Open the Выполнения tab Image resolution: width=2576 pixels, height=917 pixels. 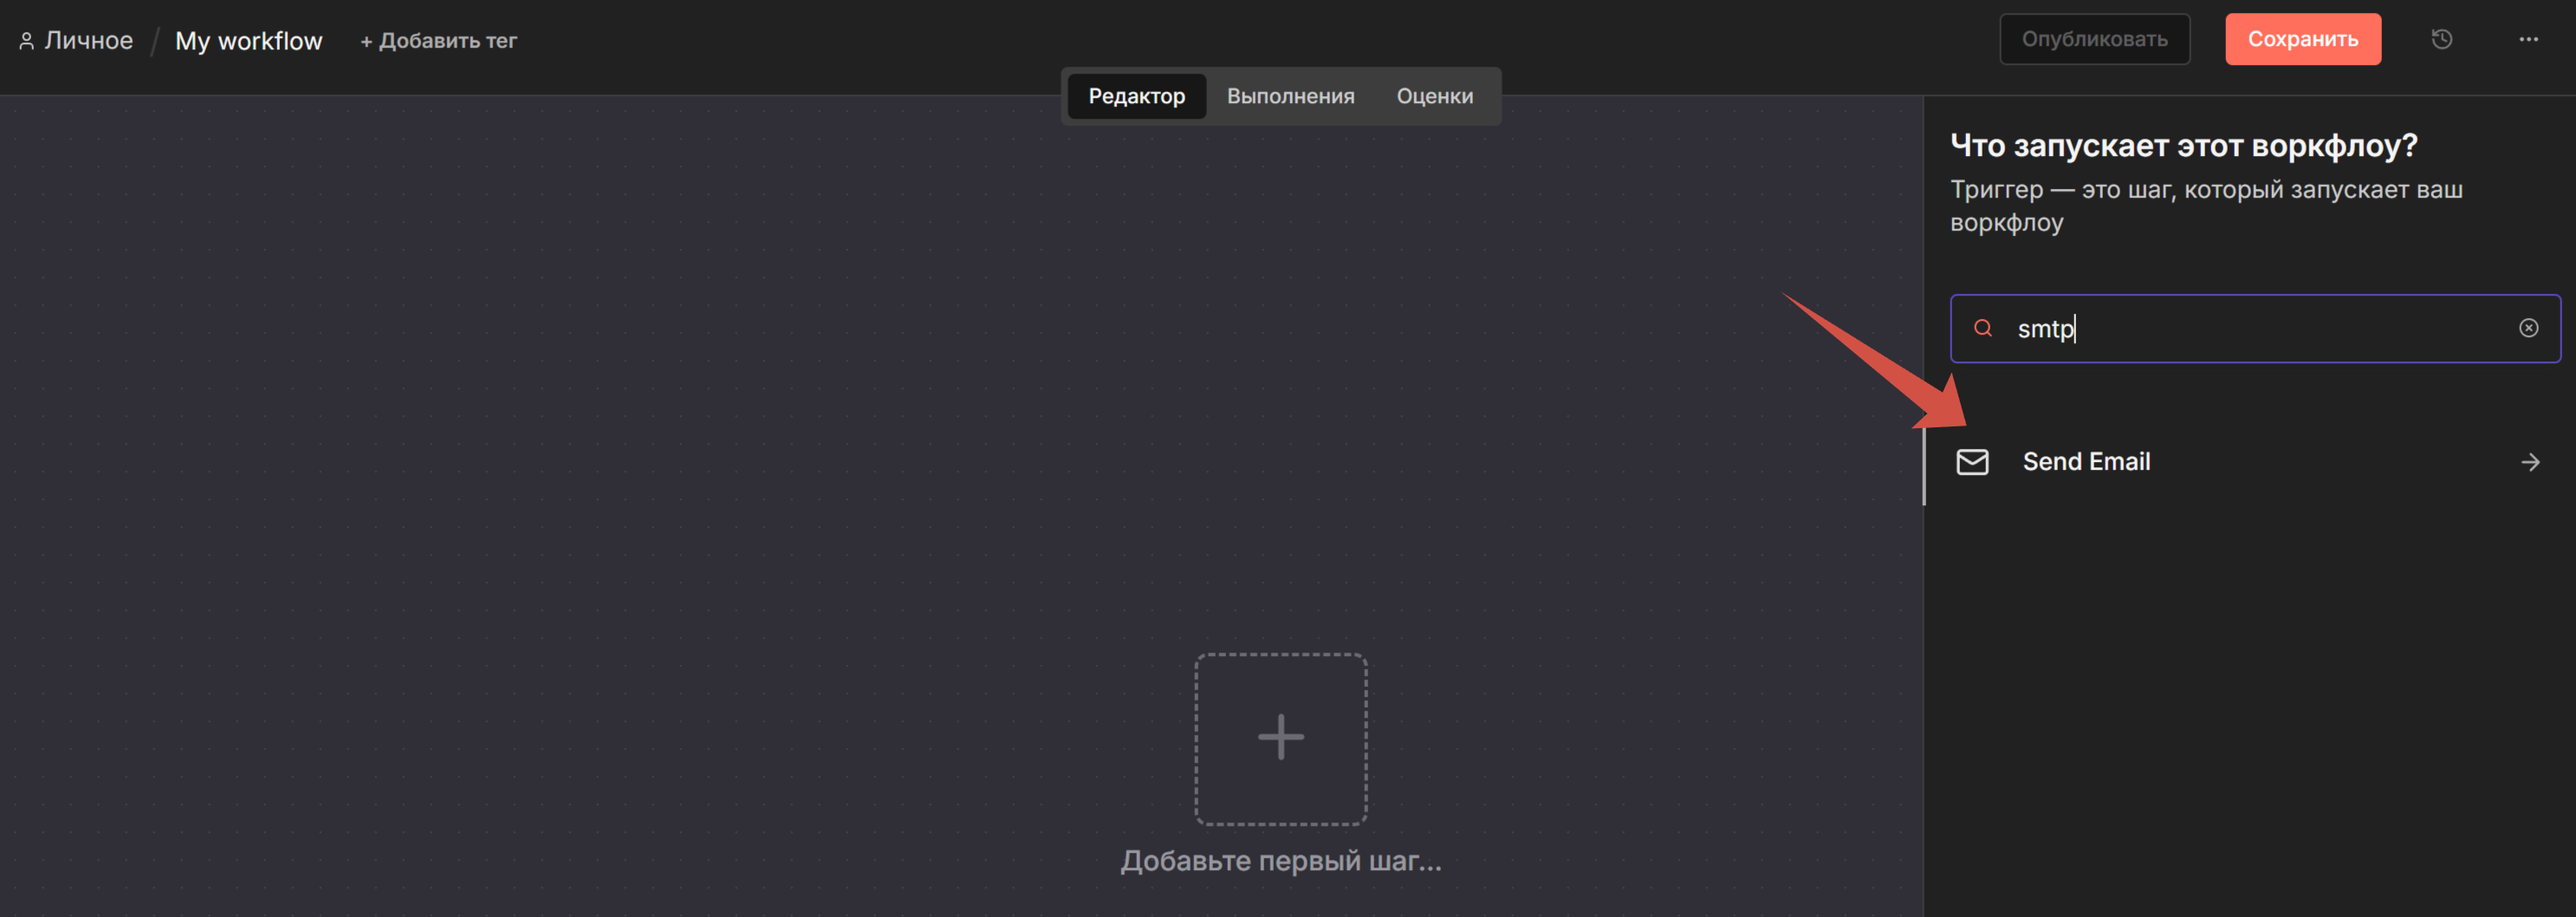1290,96
